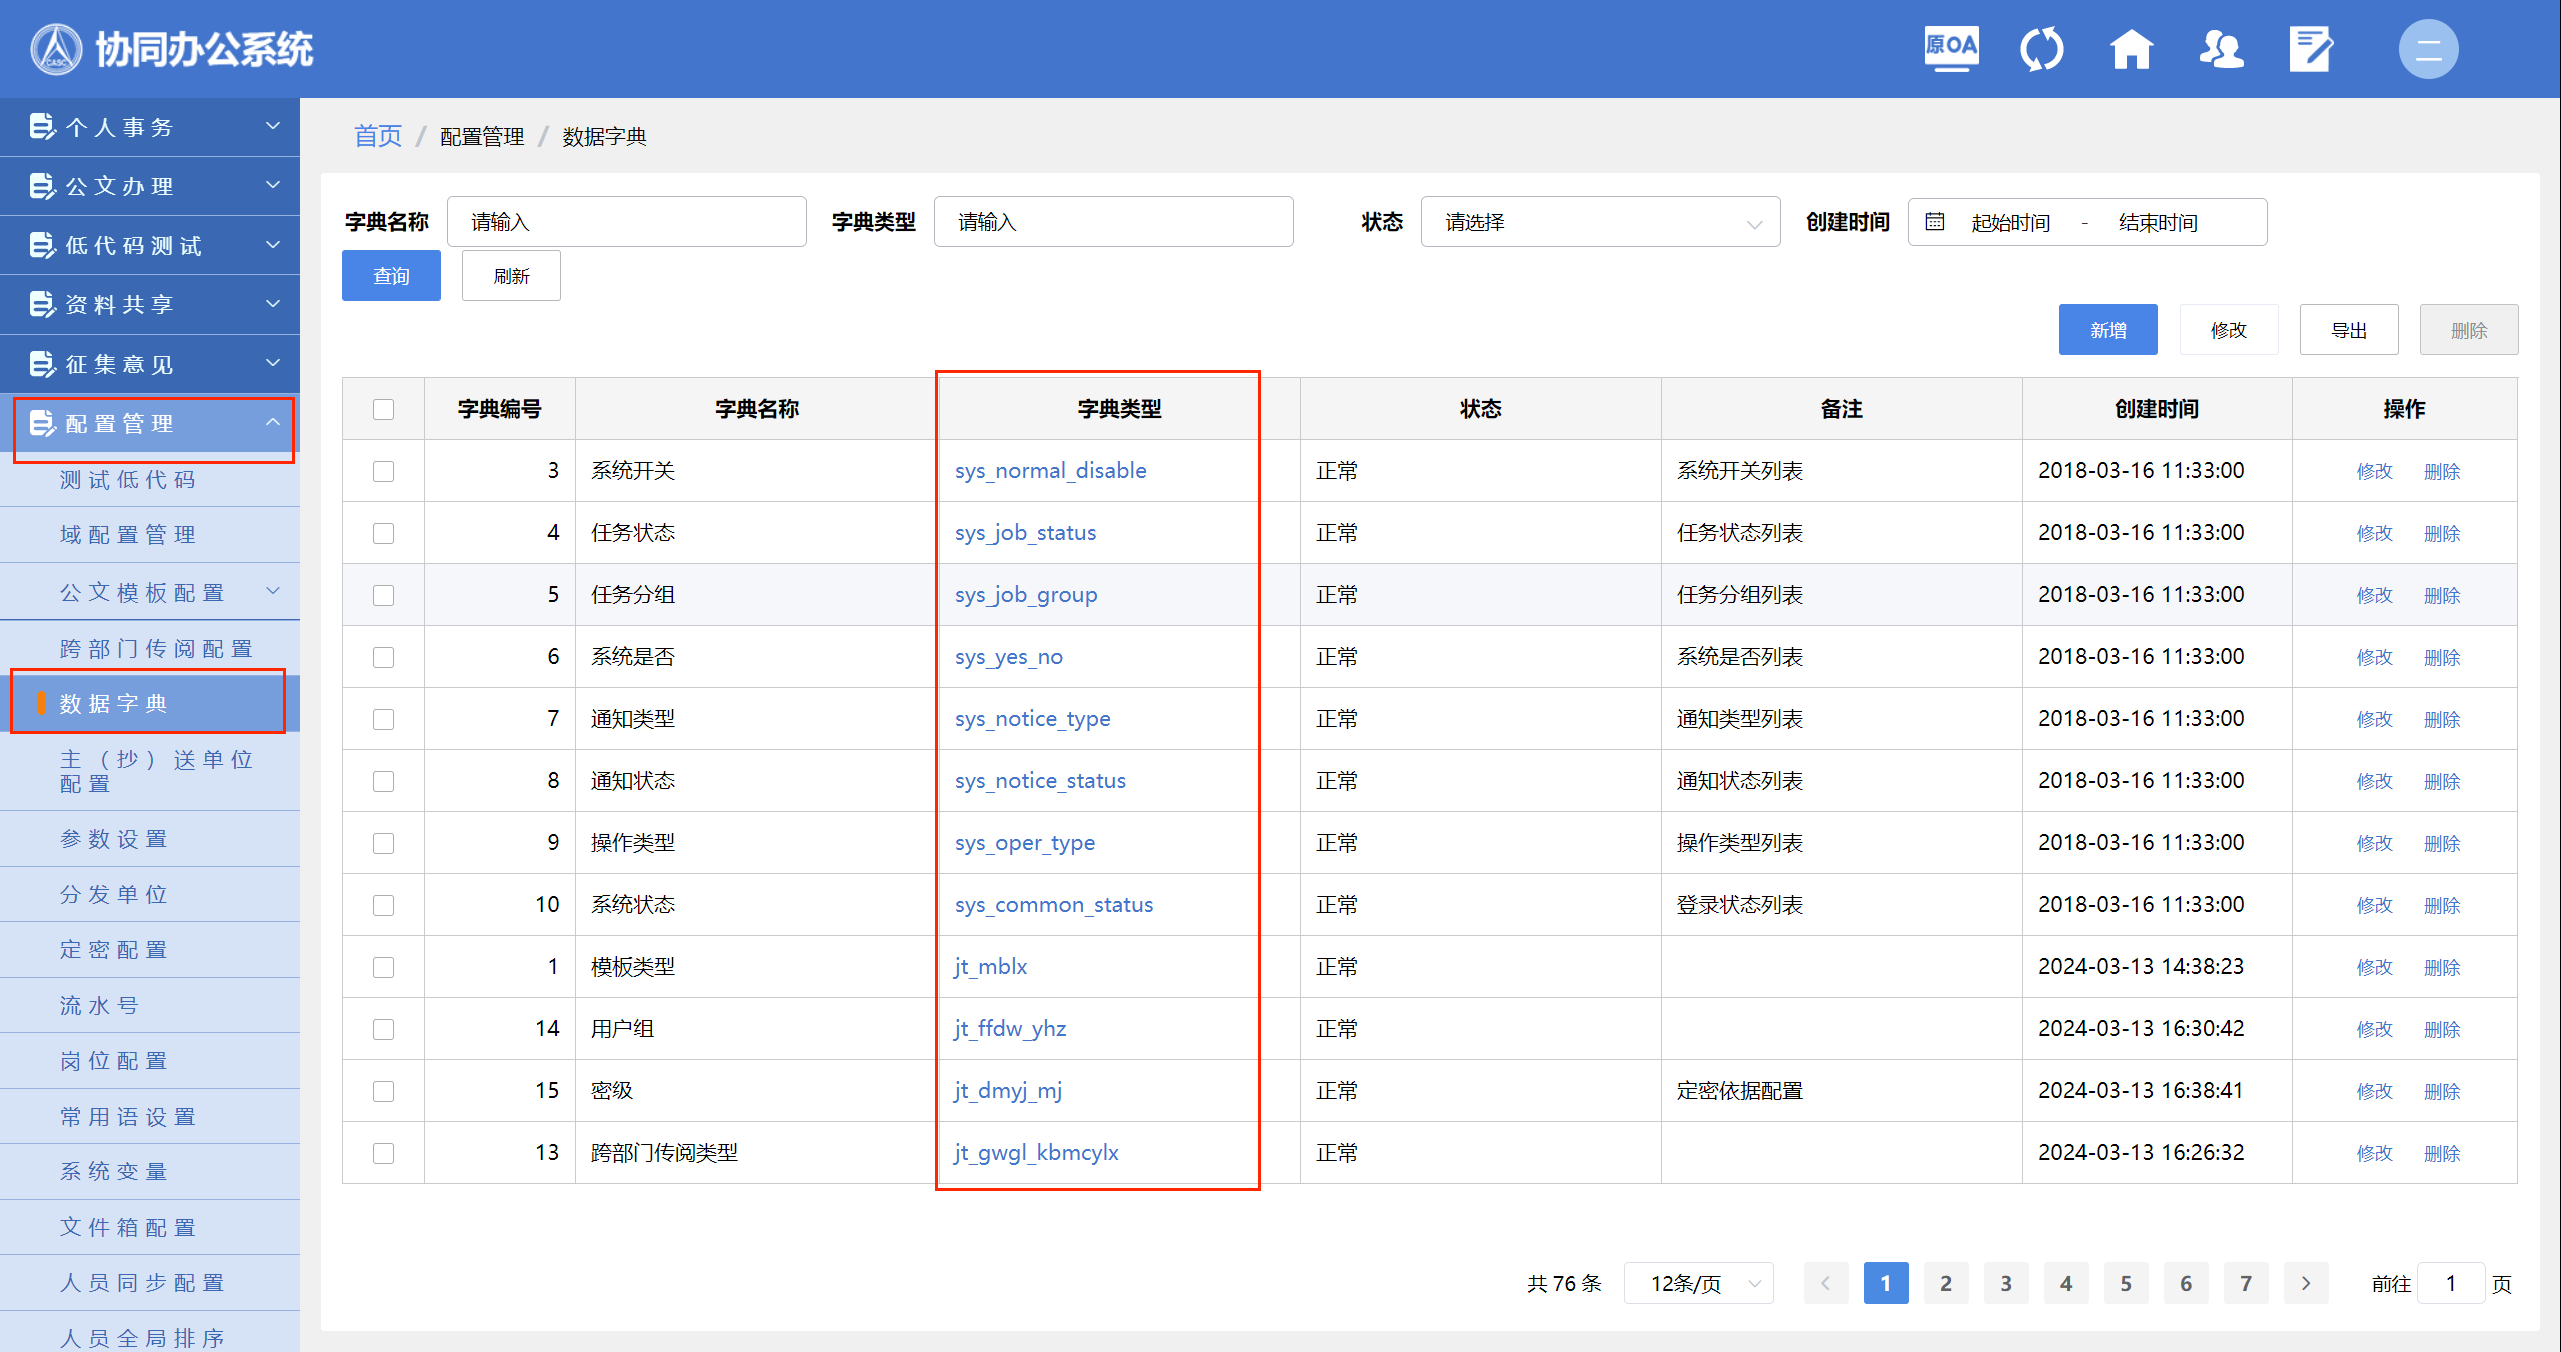
Task: Select 域配置管理 sidebar item
Action: 128,535
